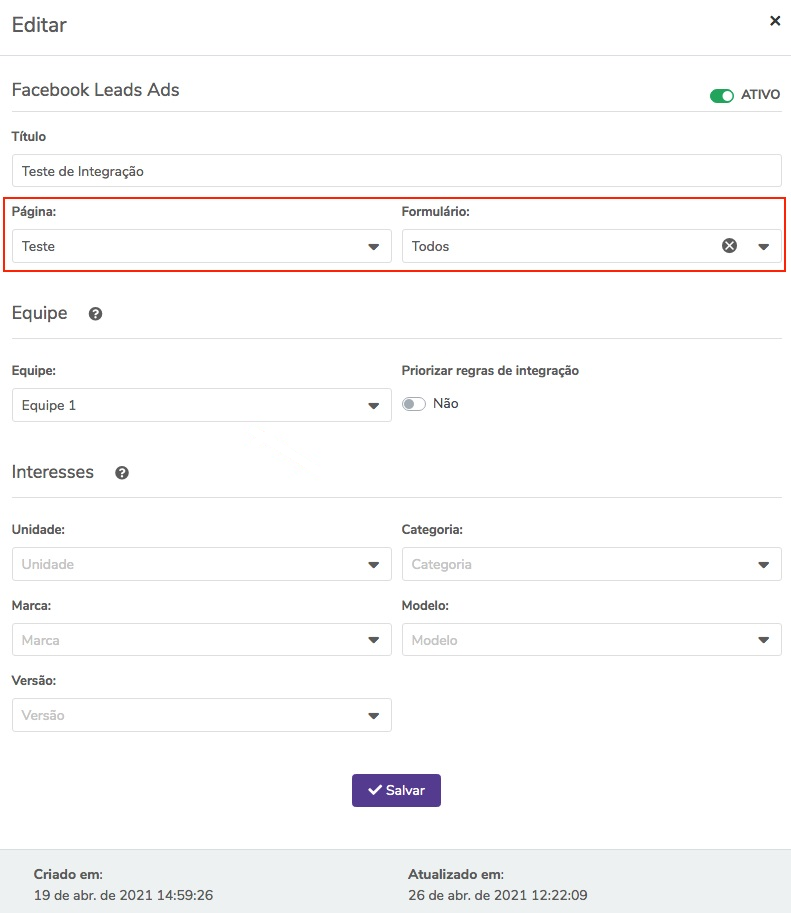
Task: Click the help icon next to Equipe heading
Action: pyautogui.click(x=96, y=314)
